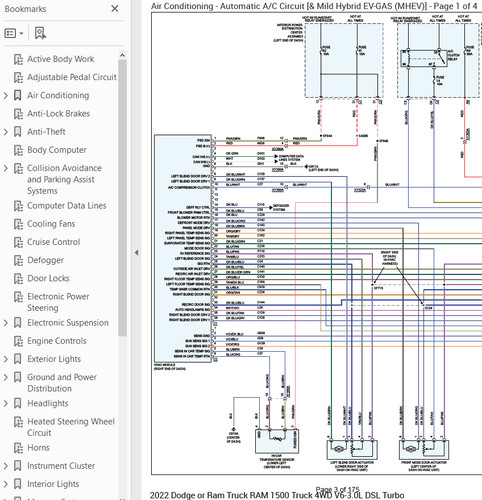The height and width of the screenshot is (500, 482).
Task: Click the Cooling Fans bookmark icon
Action: (18, 224)
